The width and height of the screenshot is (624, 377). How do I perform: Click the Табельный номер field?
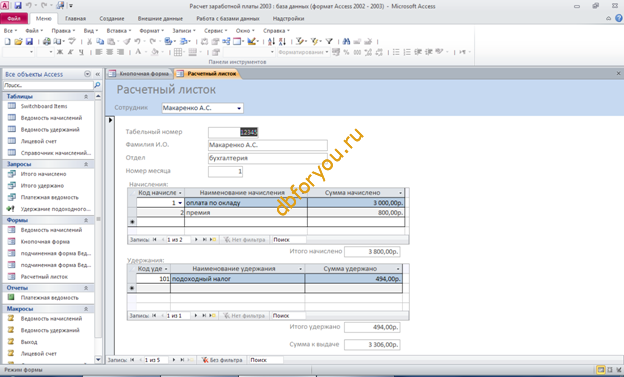(233, 132)
